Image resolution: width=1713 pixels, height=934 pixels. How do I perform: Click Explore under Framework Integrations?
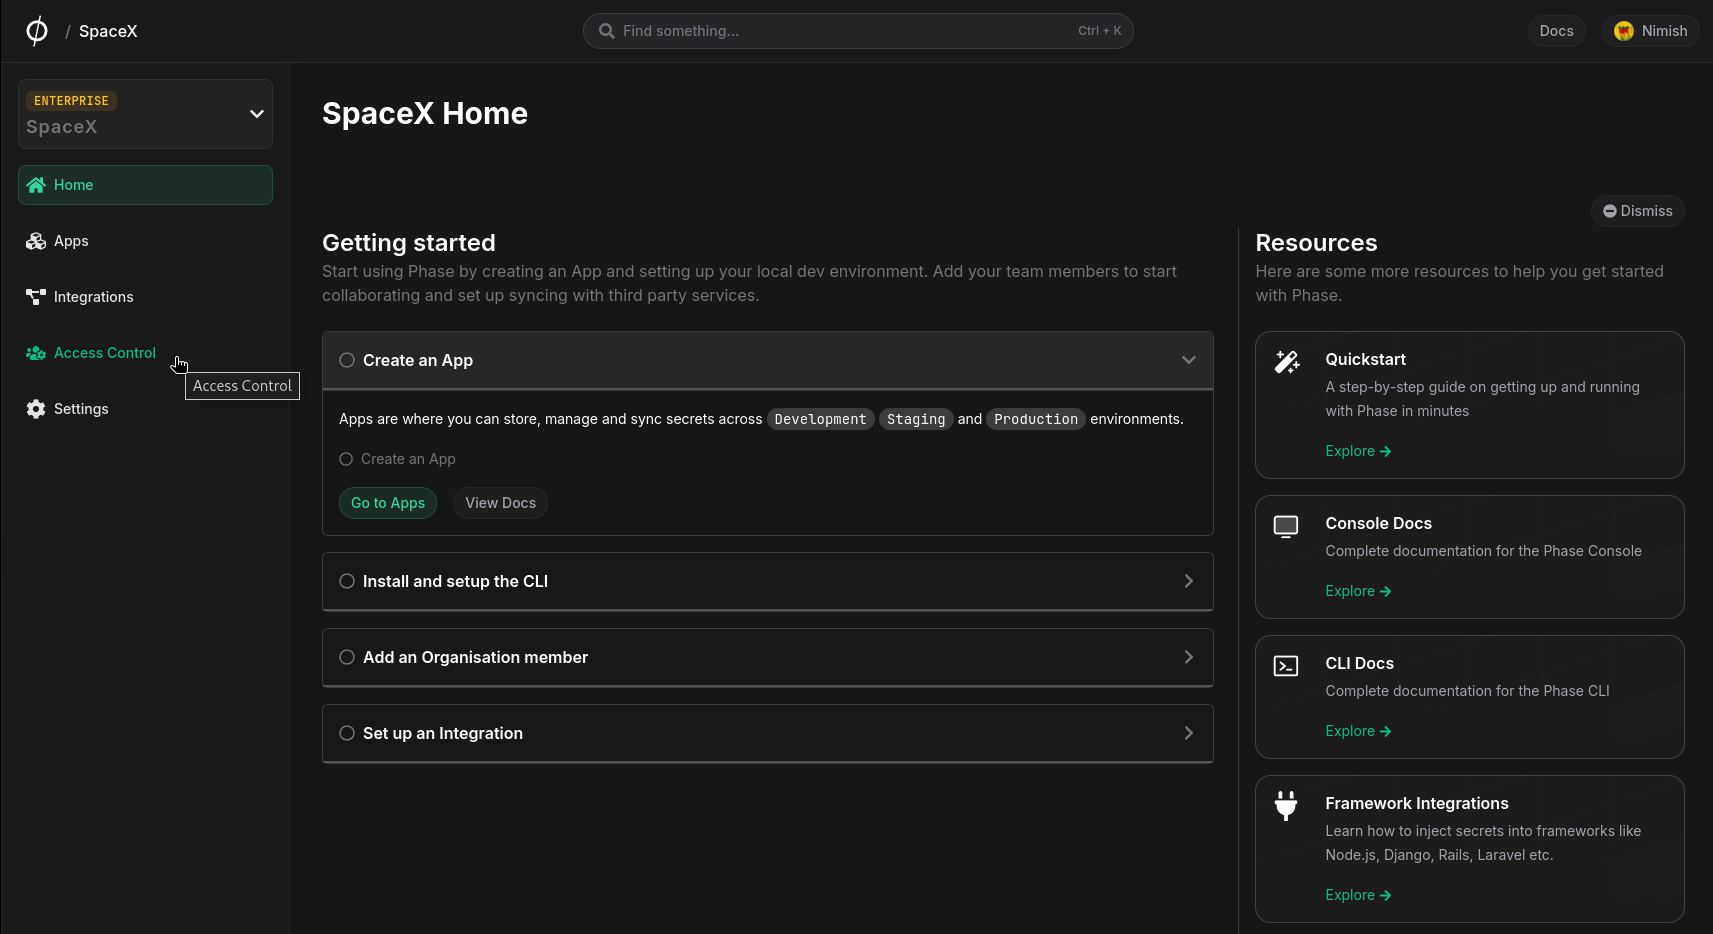1358,895
